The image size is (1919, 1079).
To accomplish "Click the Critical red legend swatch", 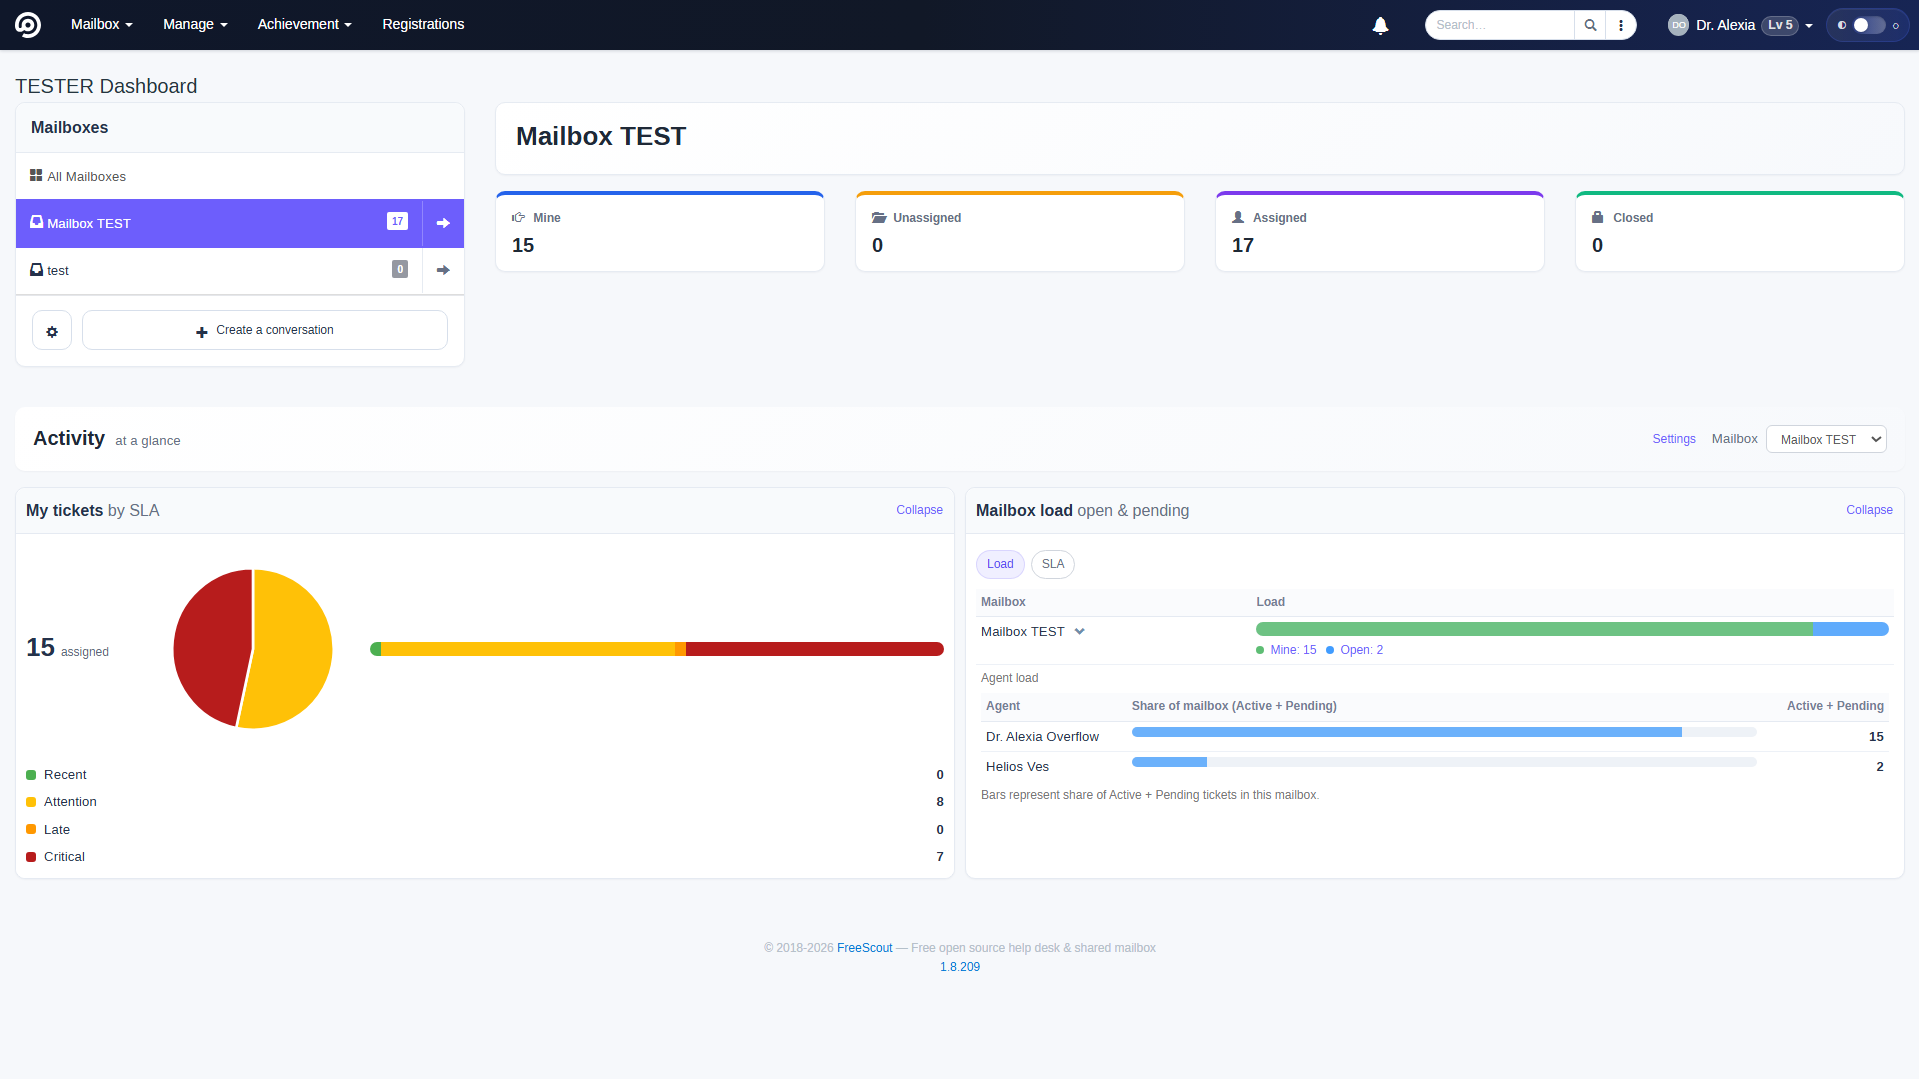I will tap(31, 857).
